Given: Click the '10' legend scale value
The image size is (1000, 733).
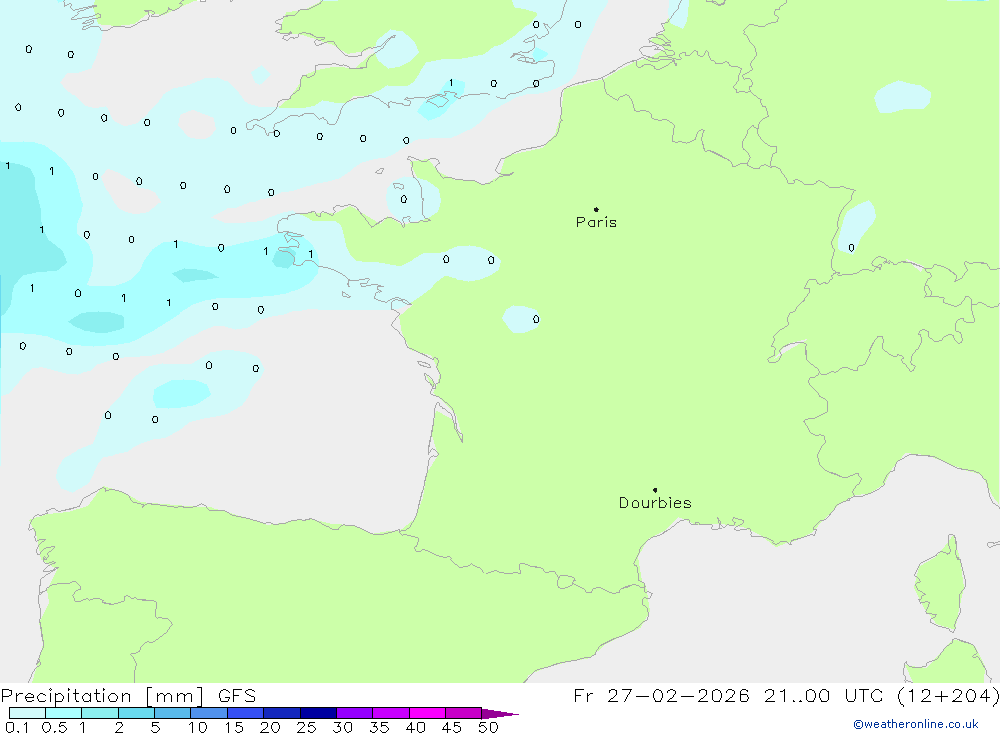Looking at the screenshot, I should [x=198, y=727].
